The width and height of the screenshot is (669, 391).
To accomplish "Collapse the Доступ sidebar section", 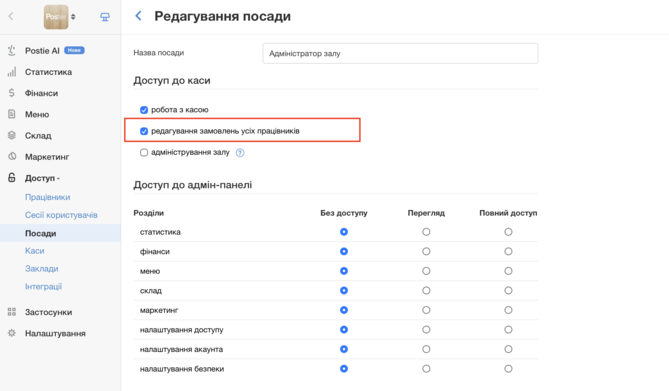I will [42, 178].
